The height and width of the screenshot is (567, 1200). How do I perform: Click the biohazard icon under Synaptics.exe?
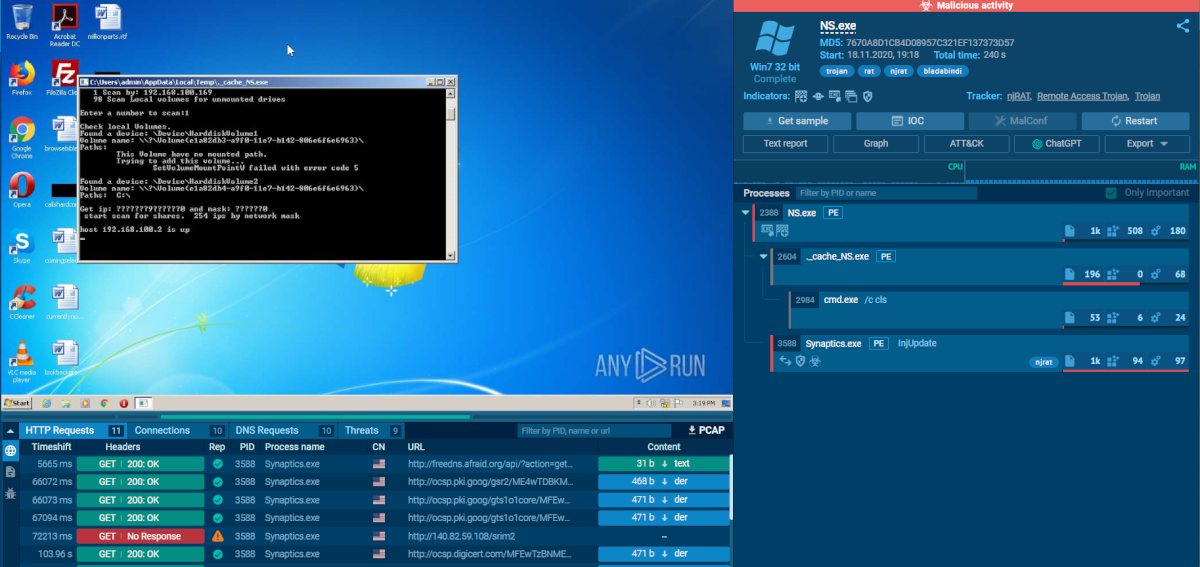[x=813, y=361]
